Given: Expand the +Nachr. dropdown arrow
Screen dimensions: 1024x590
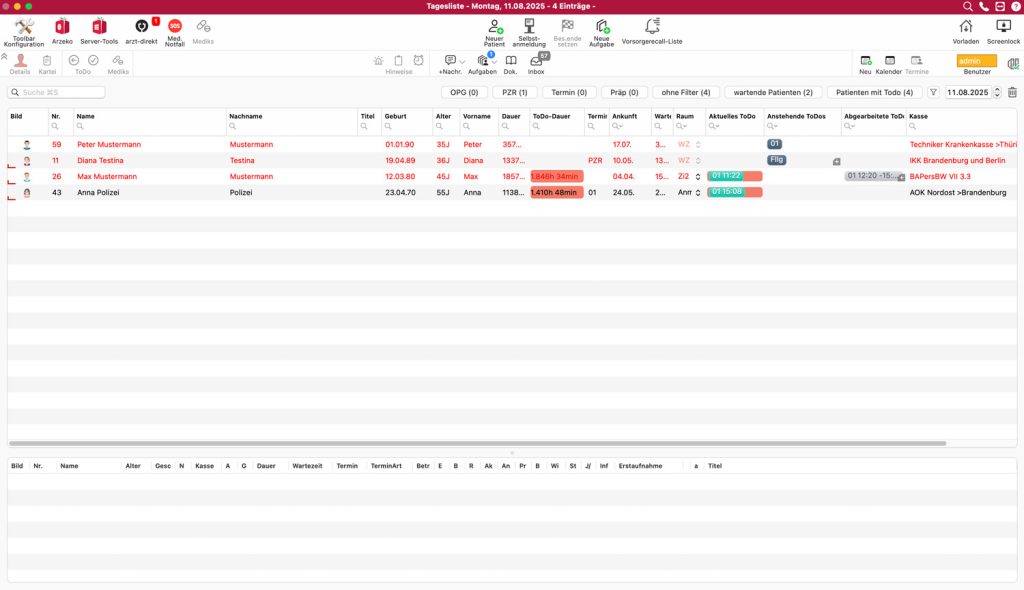Looking at the screenshot, I should (x=462, y=62).
